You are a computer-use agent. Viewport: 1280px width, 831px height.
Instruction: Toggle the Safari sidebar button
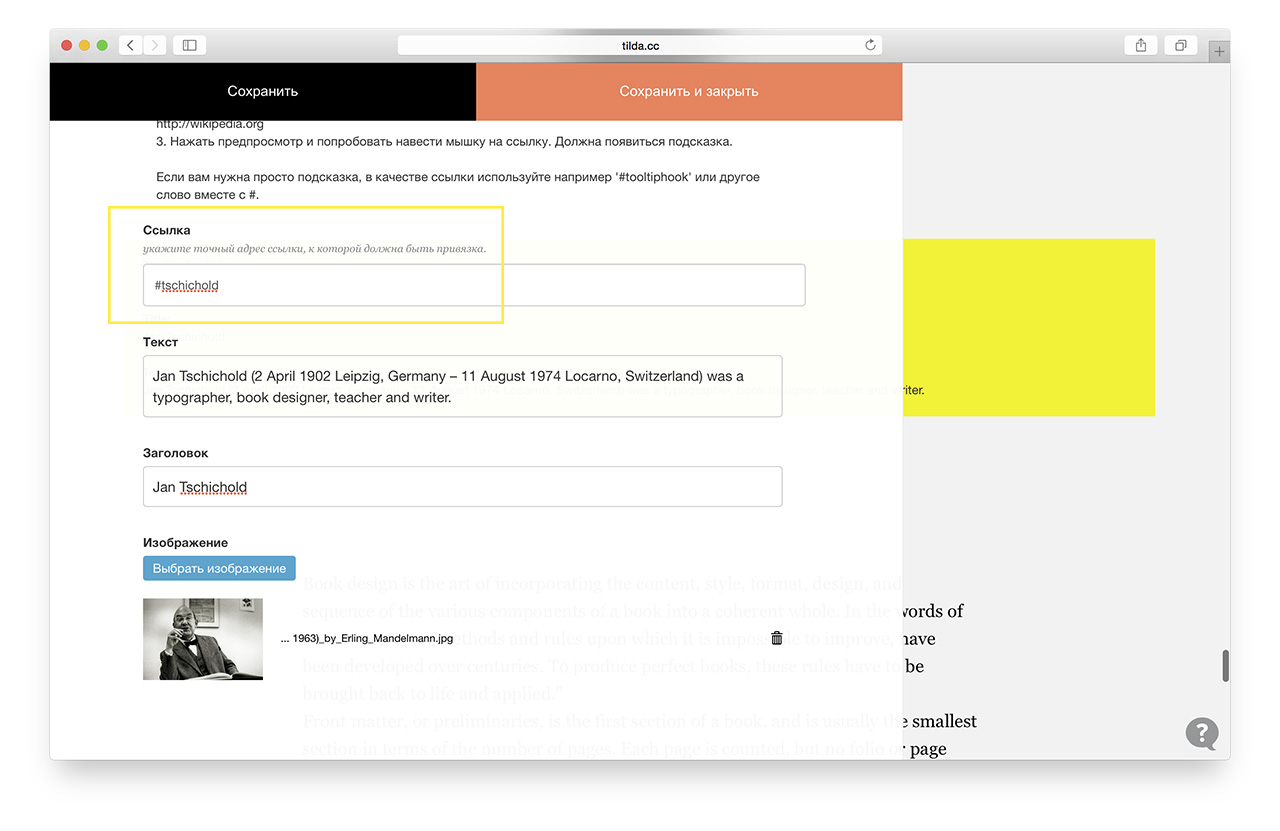coord(190,45)
